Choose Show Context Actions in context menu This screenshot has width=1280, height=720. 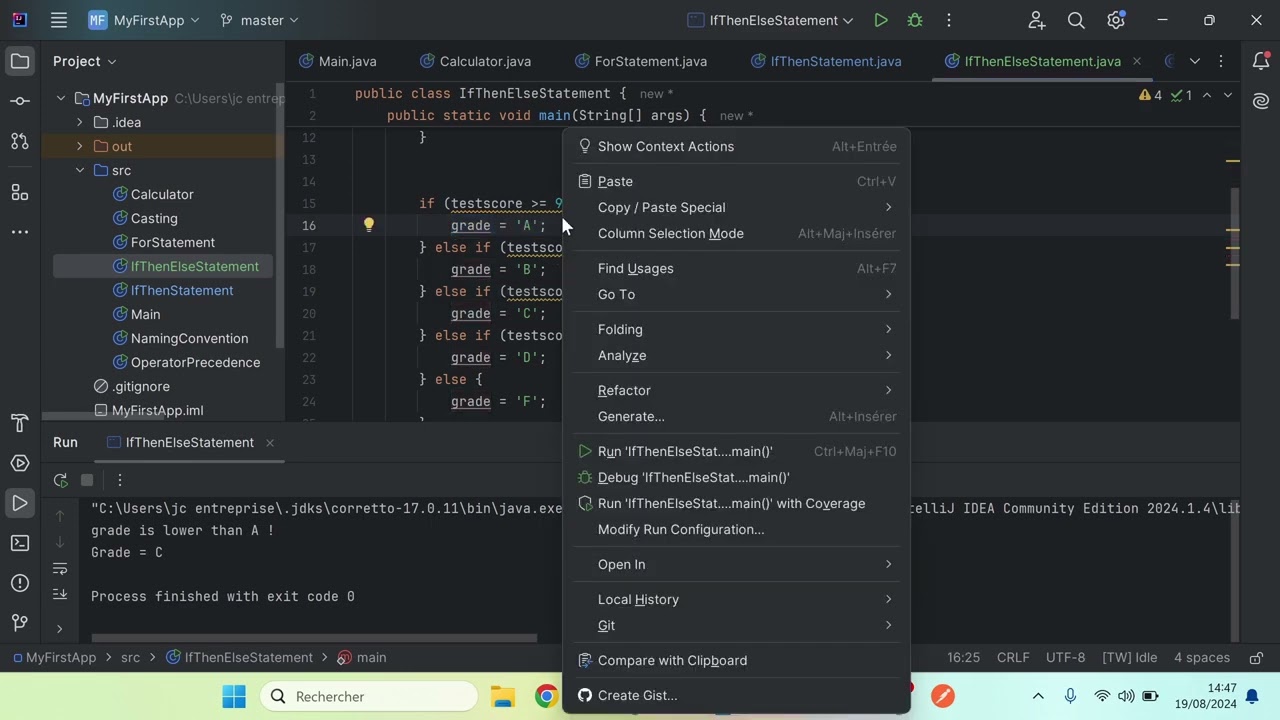738,146
